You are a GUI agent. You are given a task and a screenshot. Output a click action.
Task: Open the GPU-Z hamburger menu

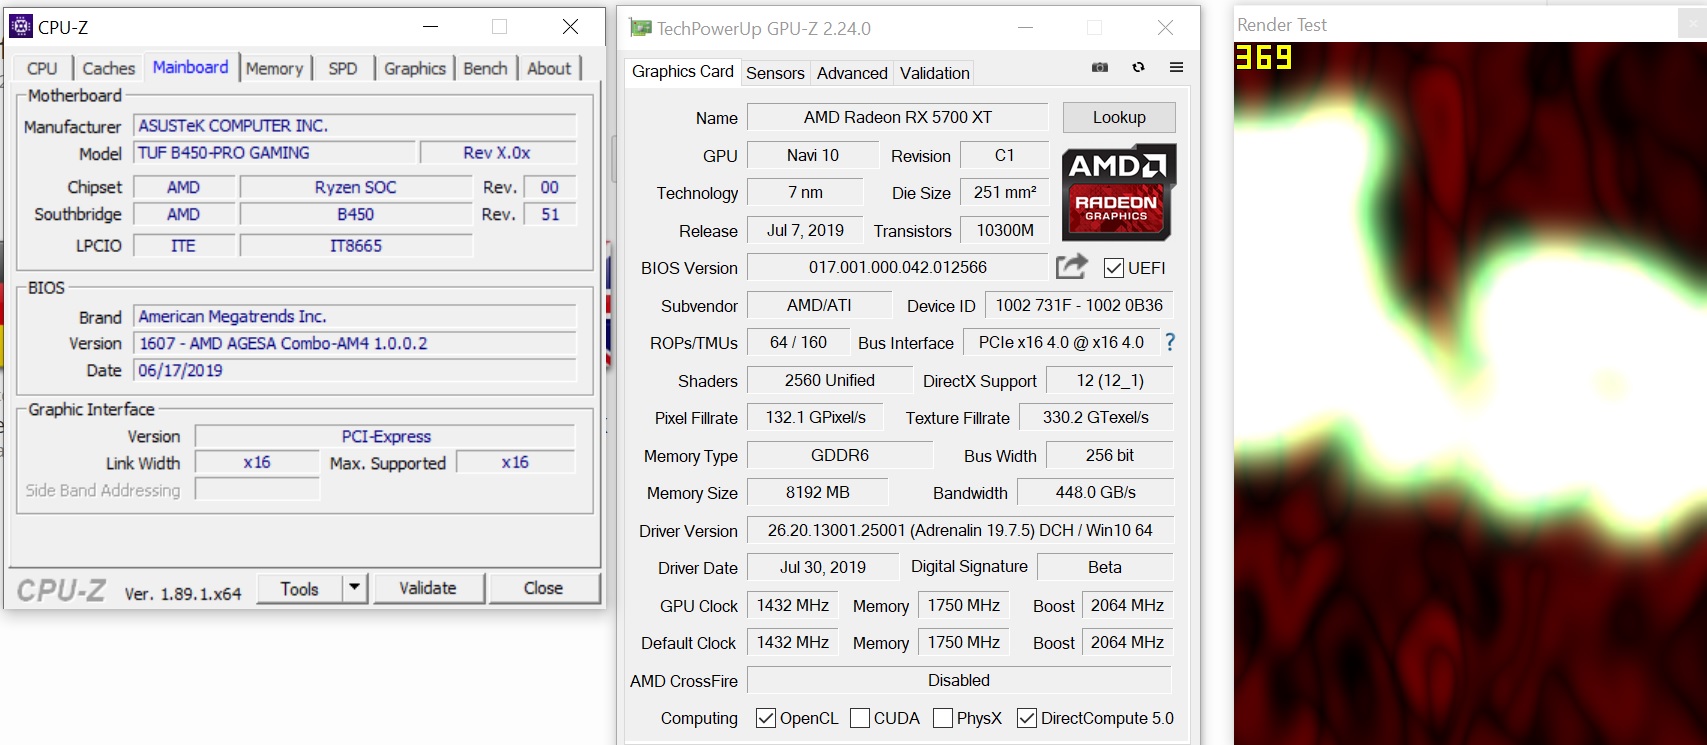pyautogui.click(x=1176, y=68)
